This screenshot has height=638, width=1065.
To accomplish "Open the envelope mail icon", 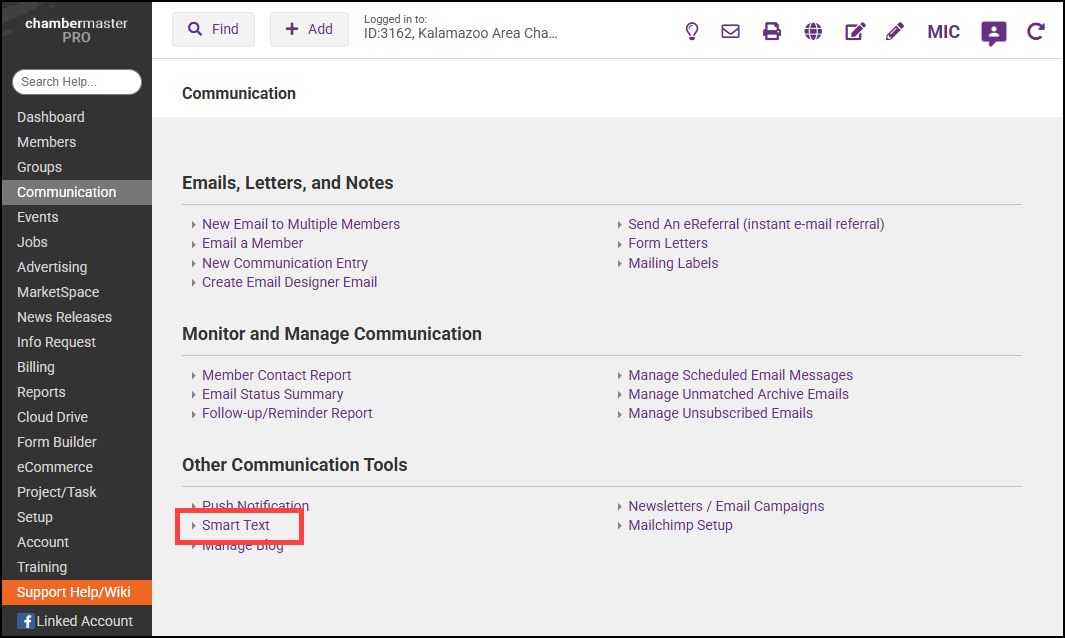I will tap(731, 31).
